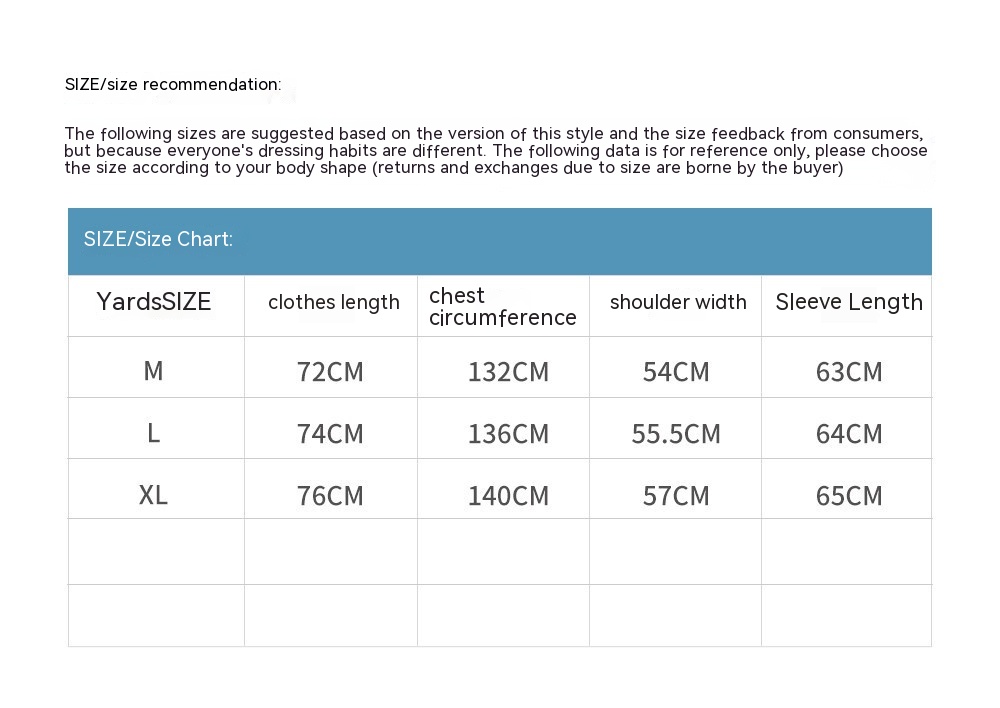
Task: Click the shoulder width column header
Action: pyautogui.click(x=678, y=303)
